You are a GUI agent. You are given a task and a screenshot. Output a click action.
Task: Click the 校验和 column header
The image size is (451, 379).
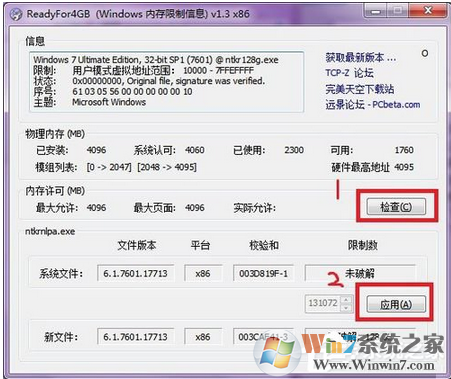pos(264,245)
